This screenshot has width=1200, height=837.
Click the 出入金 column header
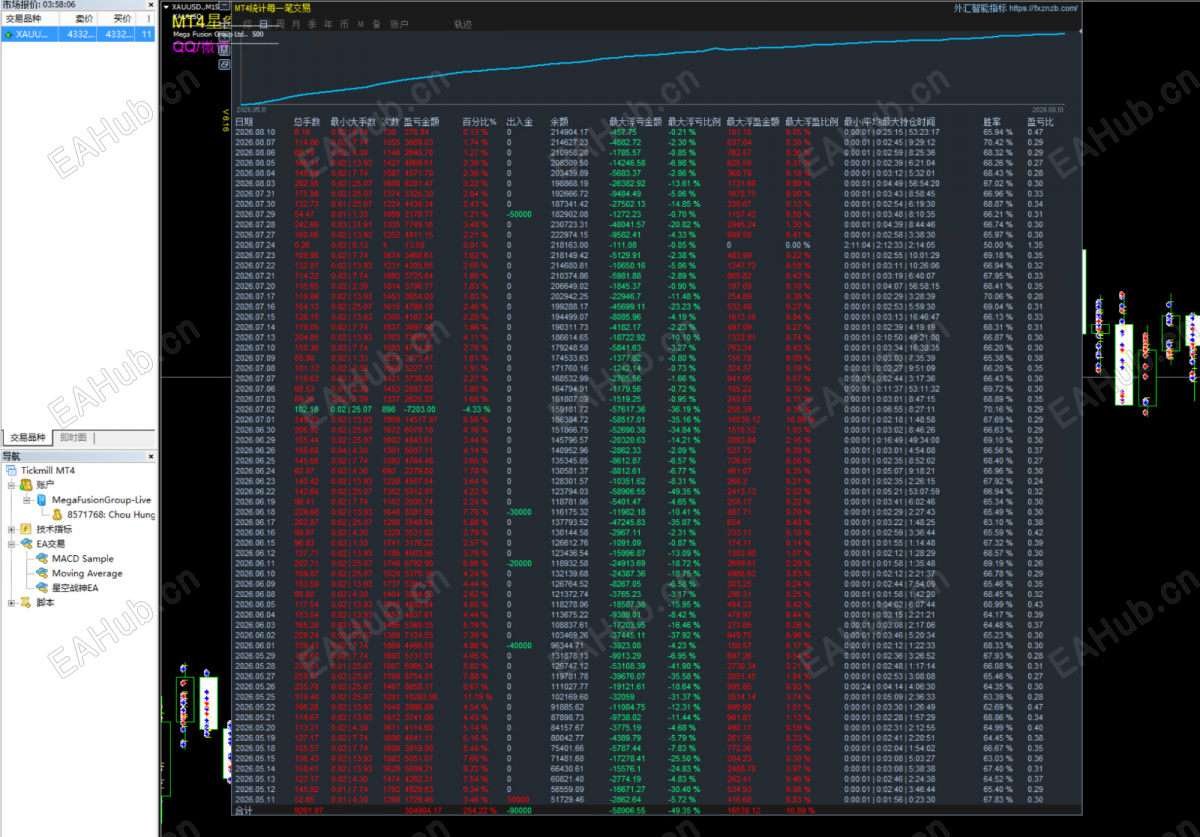(520, 121)
